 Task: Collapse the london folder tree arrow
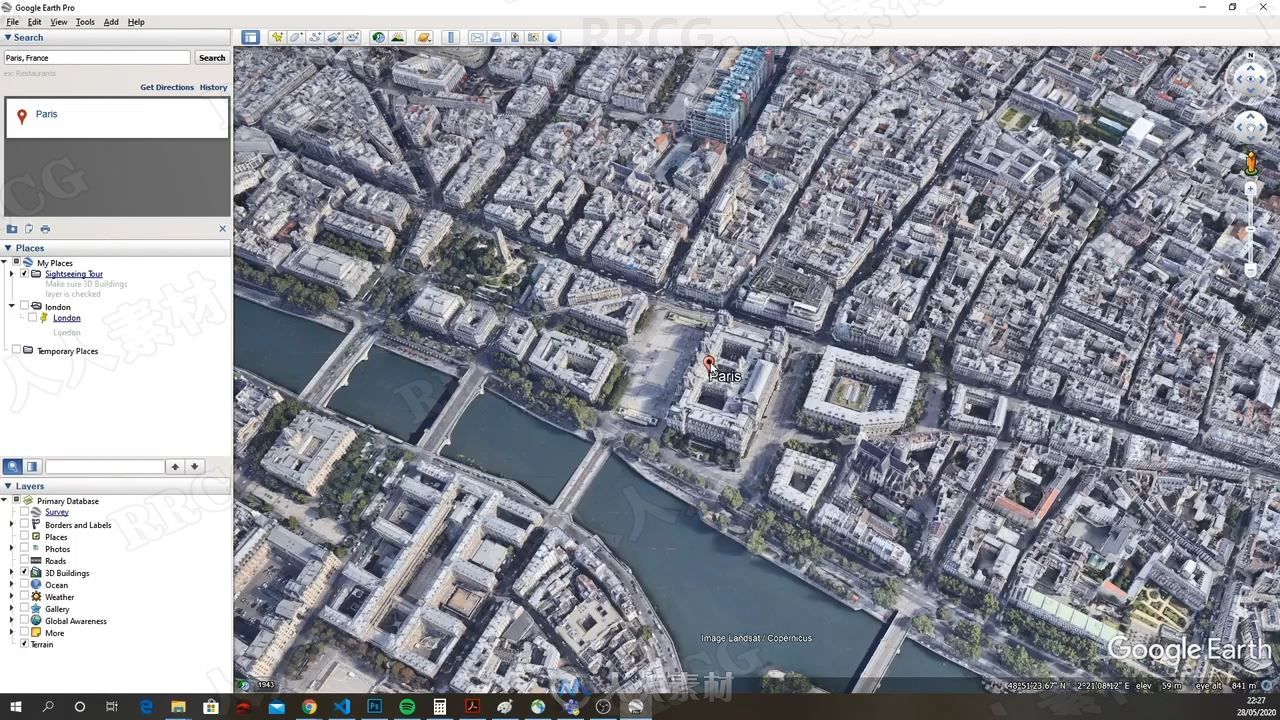pos(12,306)
